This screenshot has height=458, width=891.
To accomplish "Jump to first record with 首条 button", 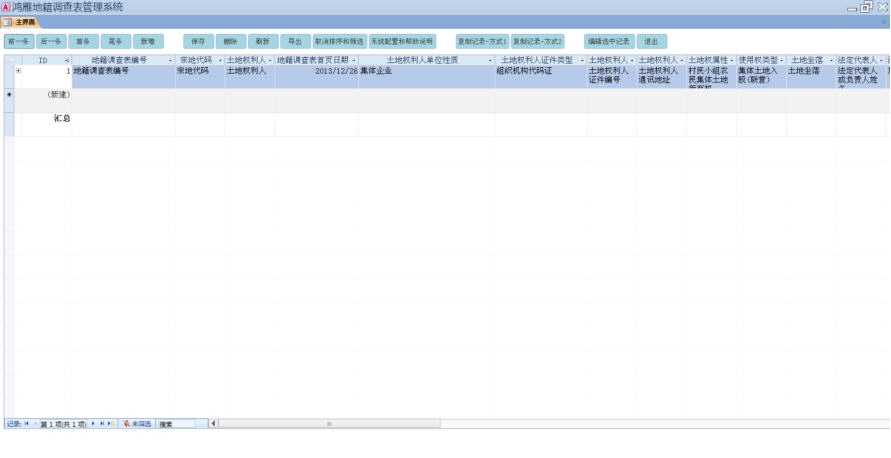I will tap(84, 41).
